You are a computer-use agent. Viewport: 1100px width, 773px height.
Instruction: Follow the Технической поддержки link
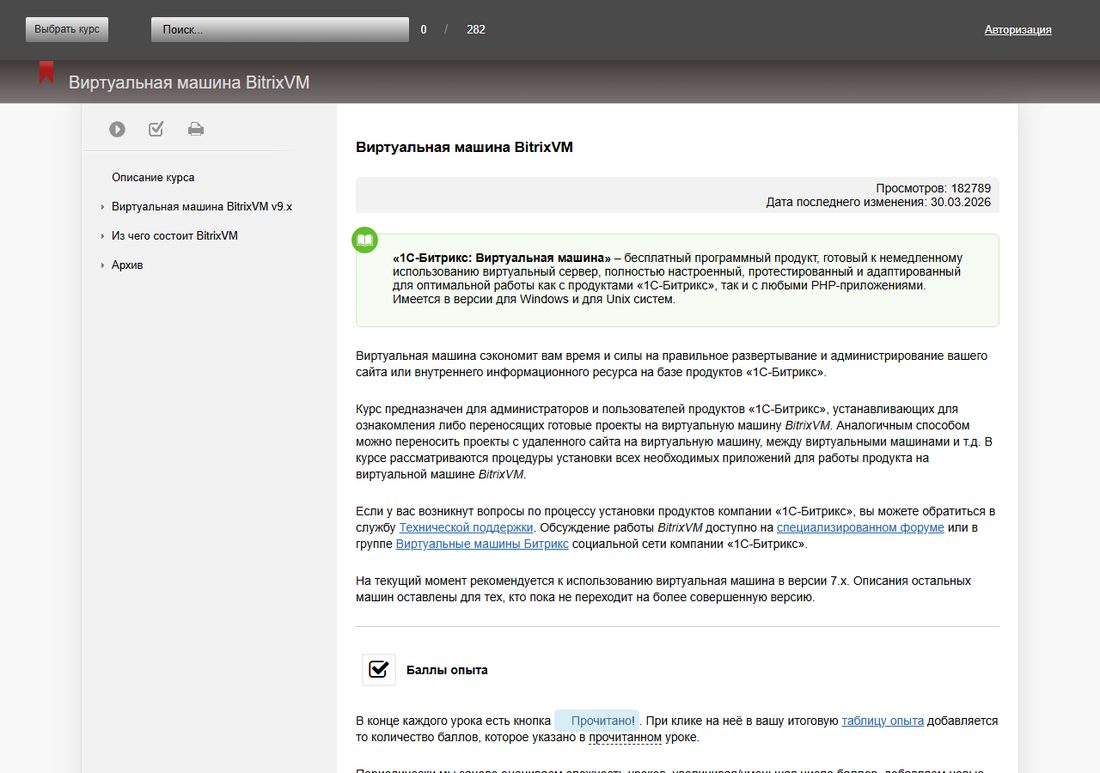pos(466,527)
